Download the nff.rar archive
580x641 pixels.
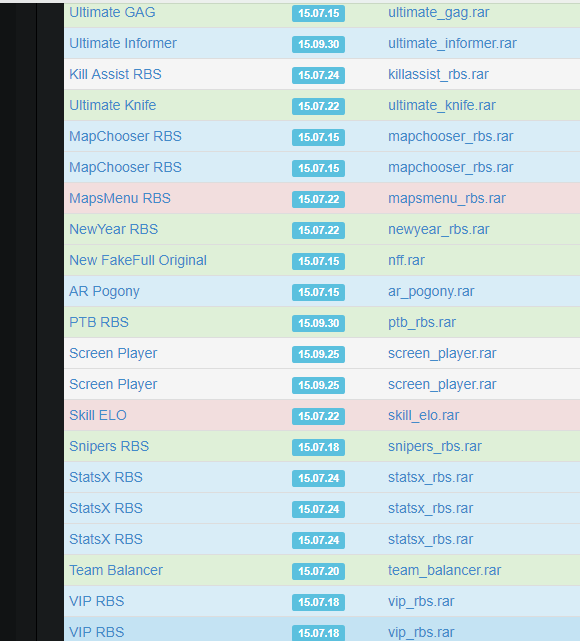(x=406, y=260)
